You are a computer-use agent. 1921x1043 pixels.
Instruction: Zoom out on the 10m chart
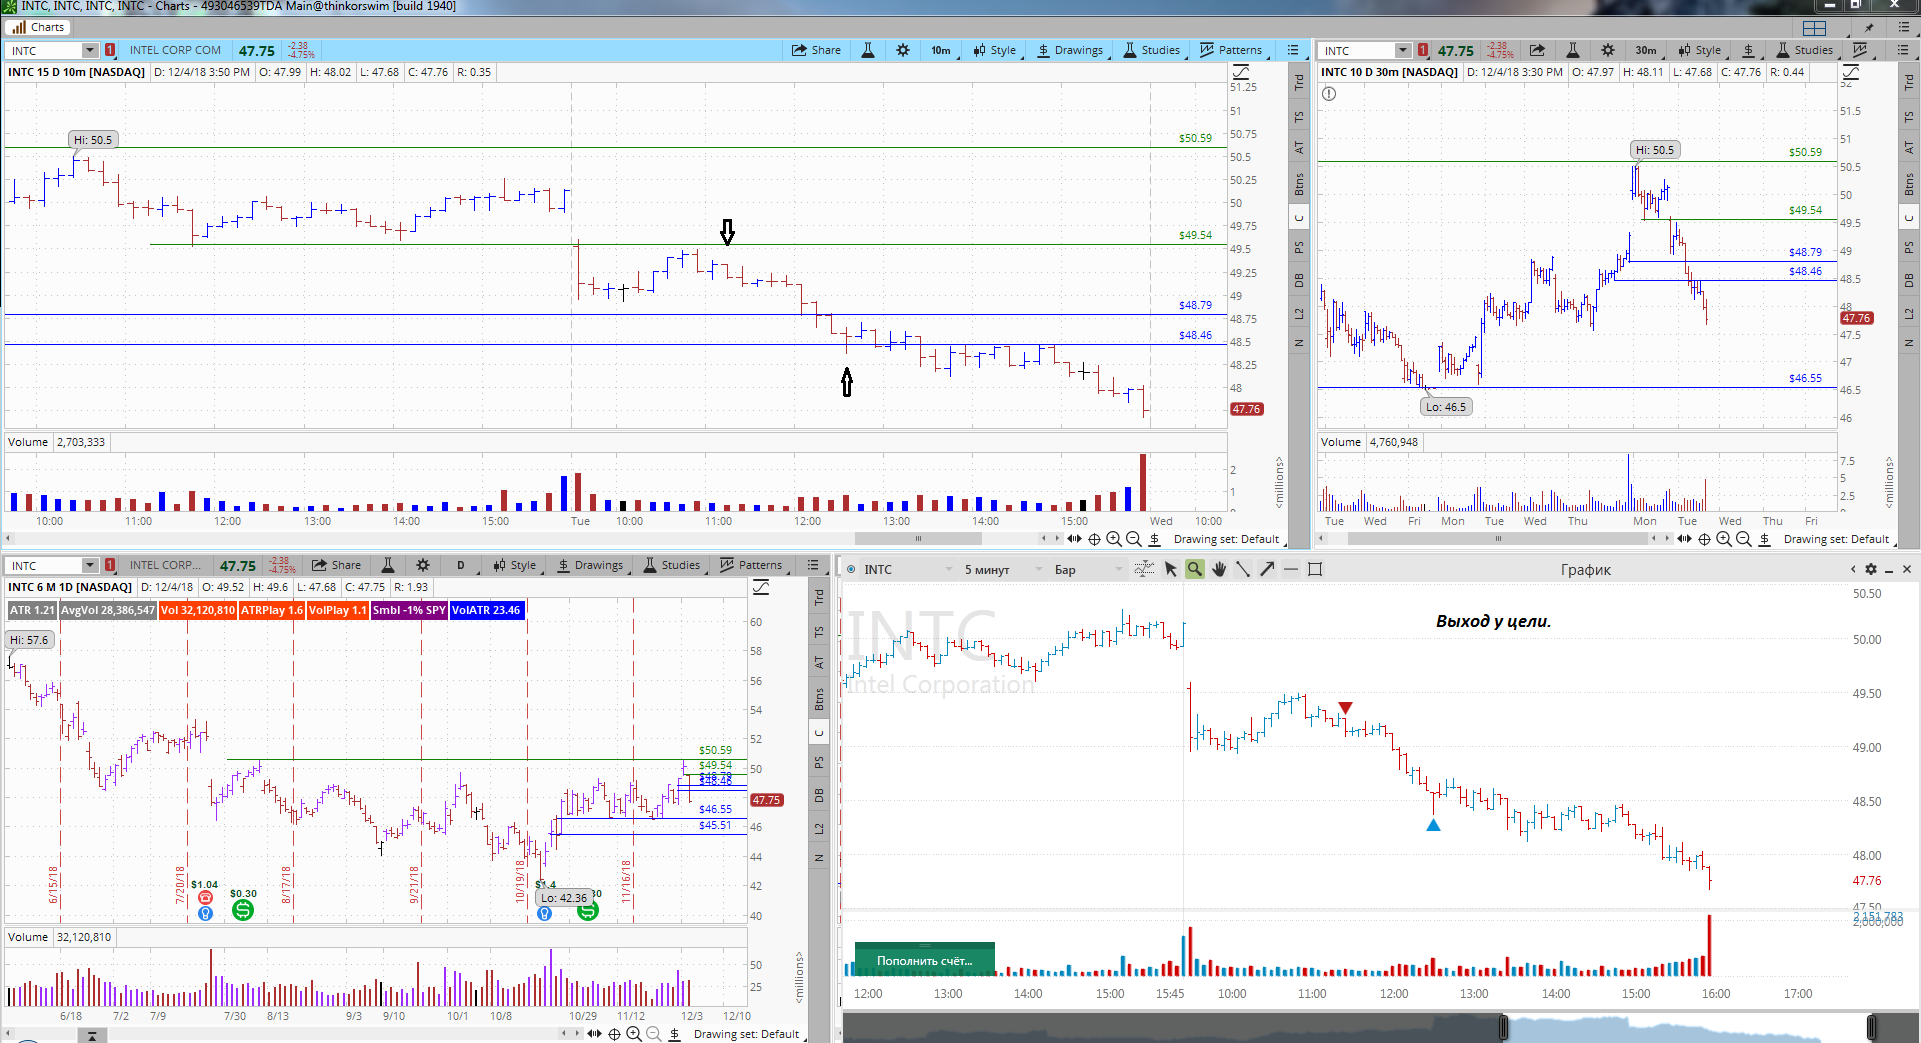click(1134, 539)
